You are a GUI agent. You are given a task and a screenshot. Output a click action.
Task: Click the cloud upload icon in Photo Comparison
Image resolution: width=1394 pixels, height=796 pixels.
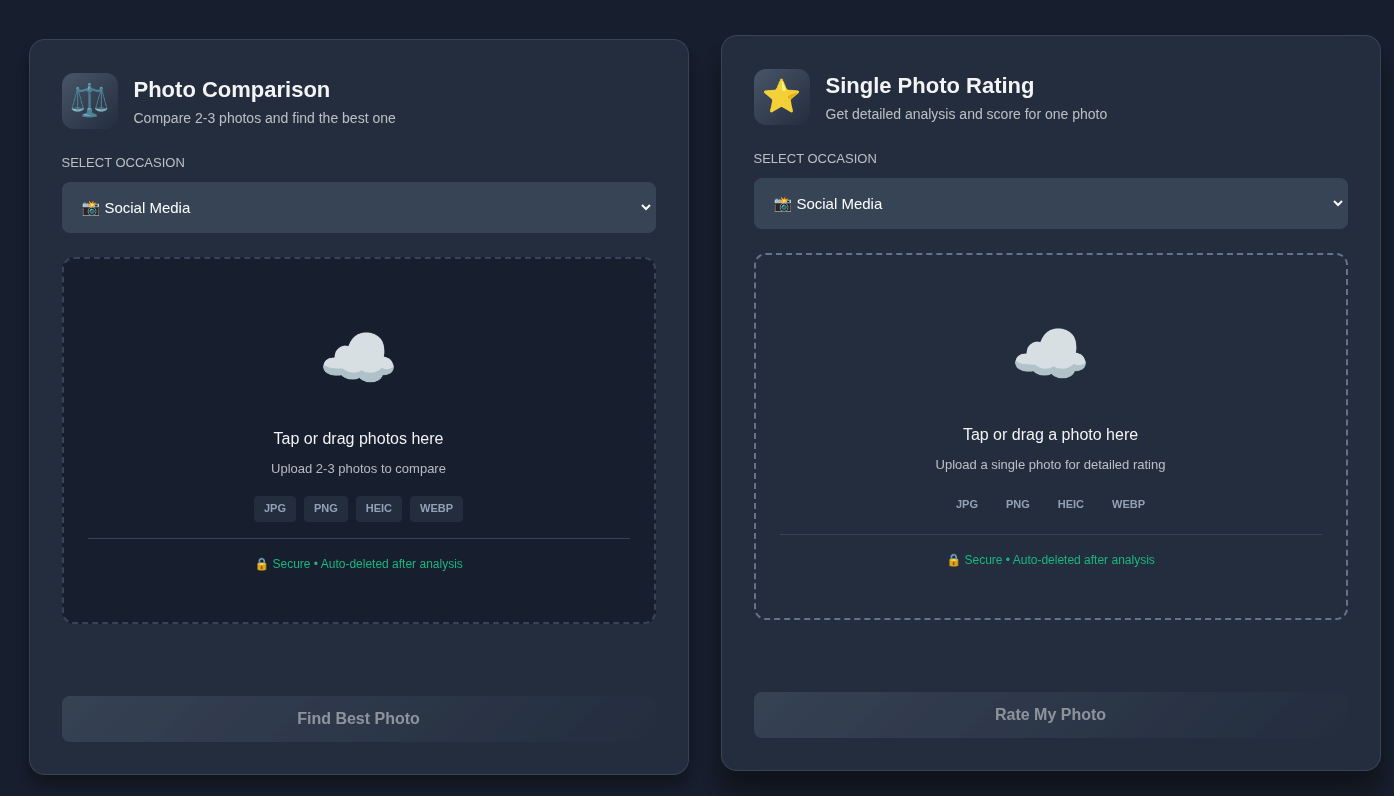pos(358,358)
